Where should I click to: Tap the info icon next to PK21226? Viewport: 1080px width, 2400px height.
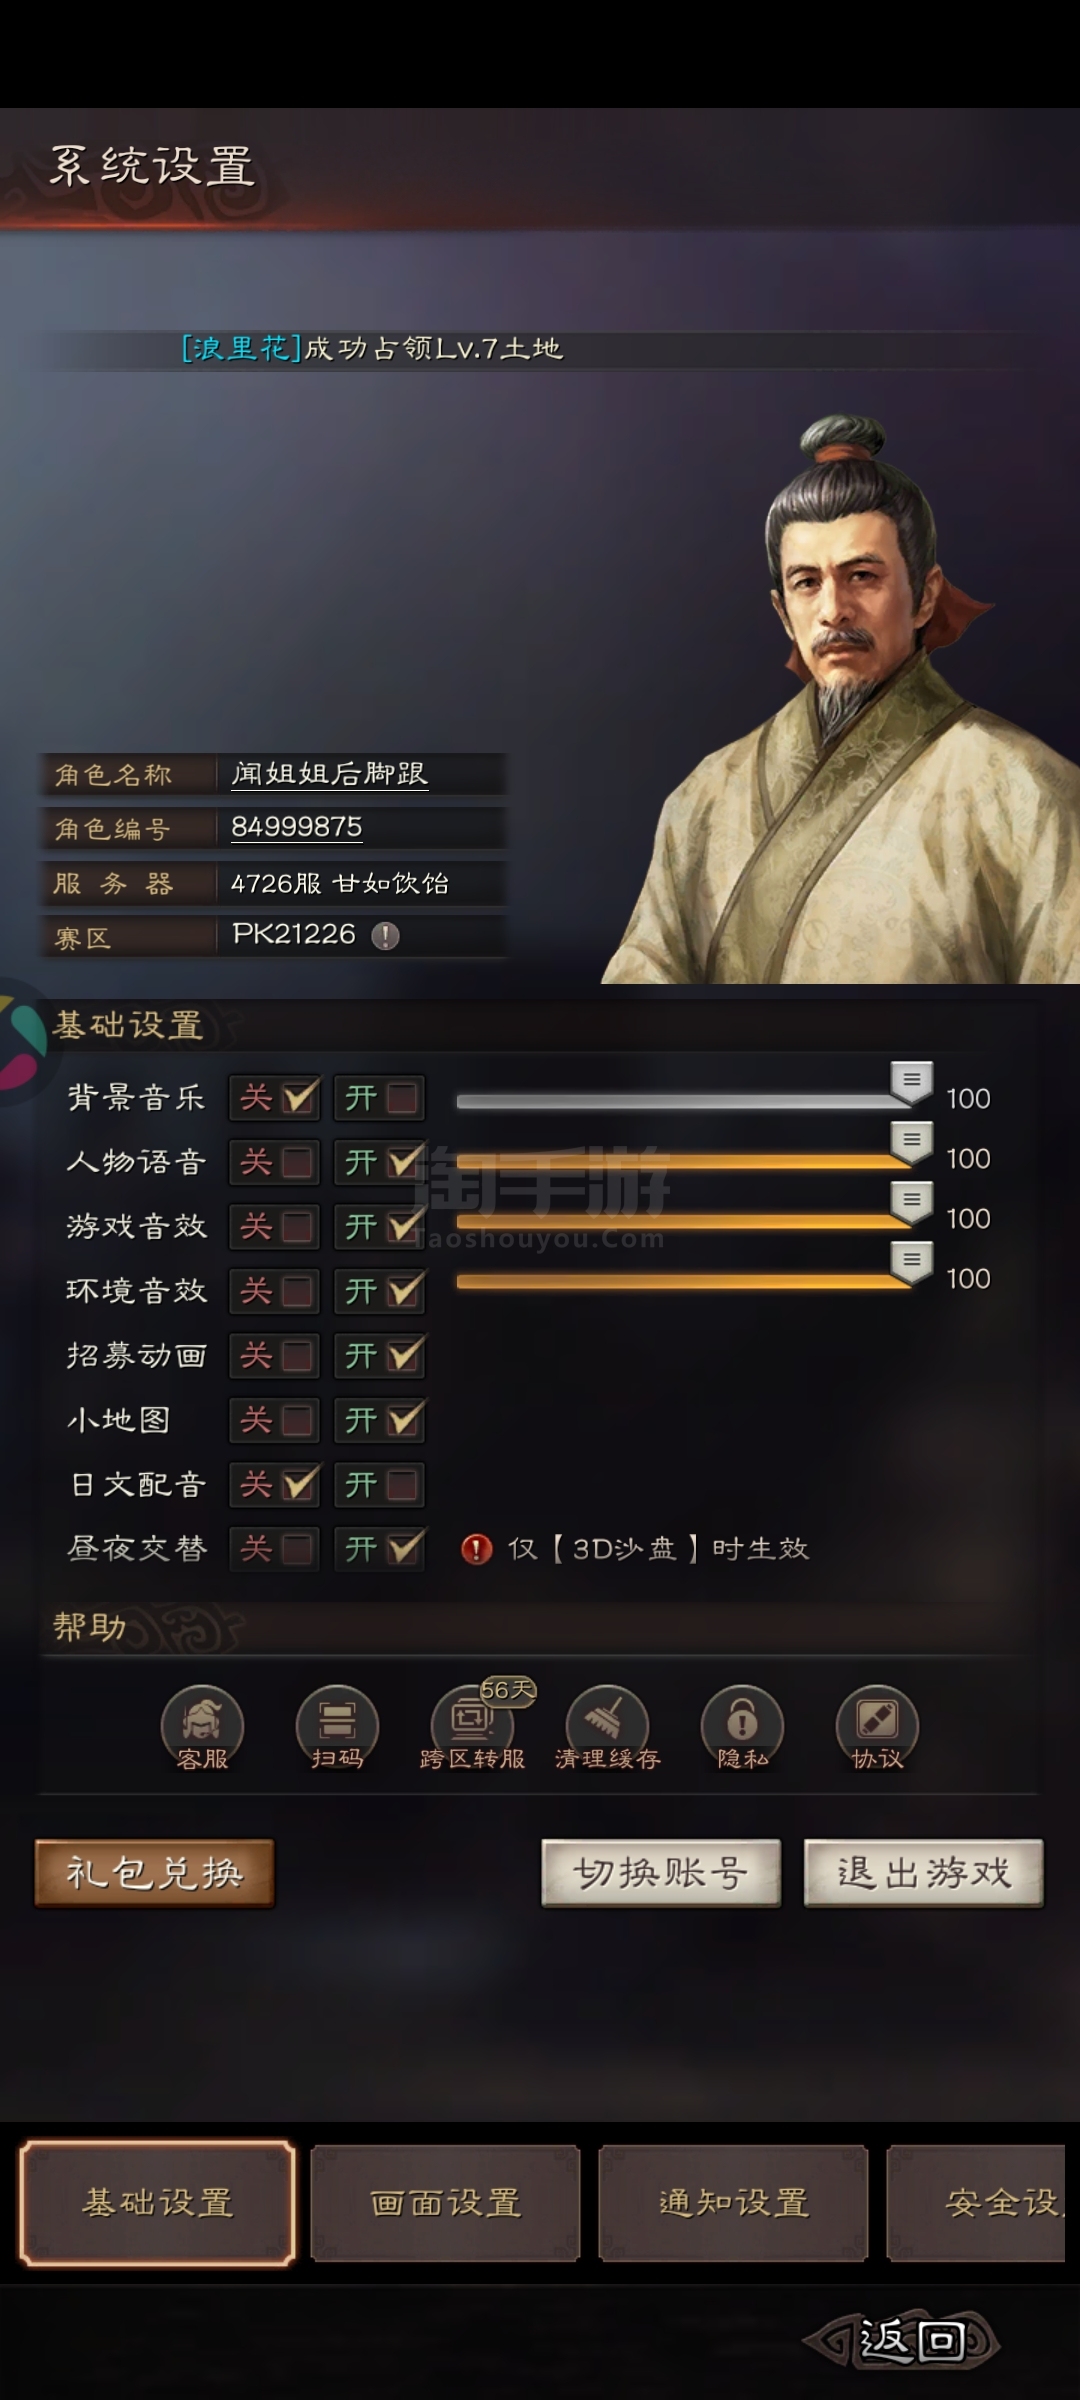click(385, 936)
